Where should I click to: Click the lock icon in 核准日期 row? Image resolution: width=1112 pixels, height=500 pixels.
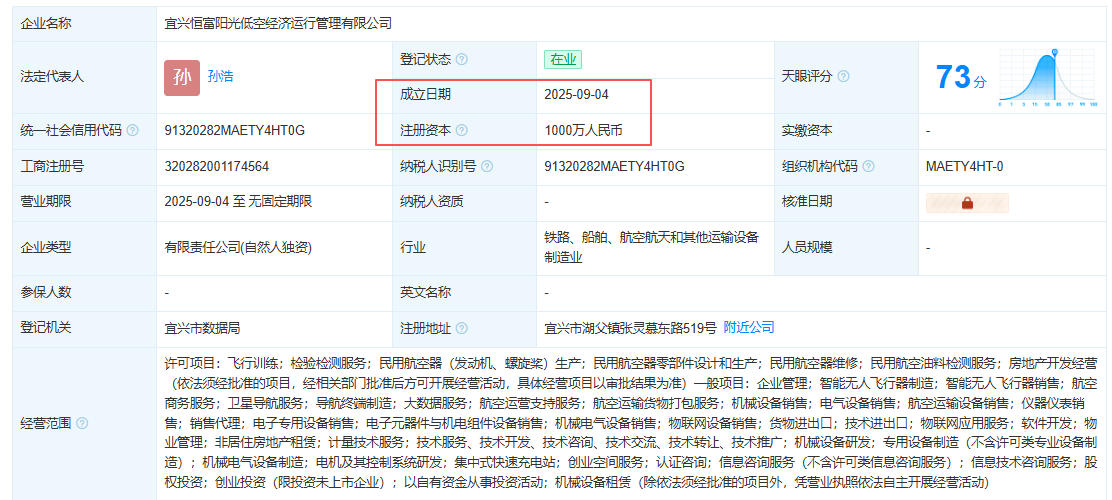click(967, 203)
